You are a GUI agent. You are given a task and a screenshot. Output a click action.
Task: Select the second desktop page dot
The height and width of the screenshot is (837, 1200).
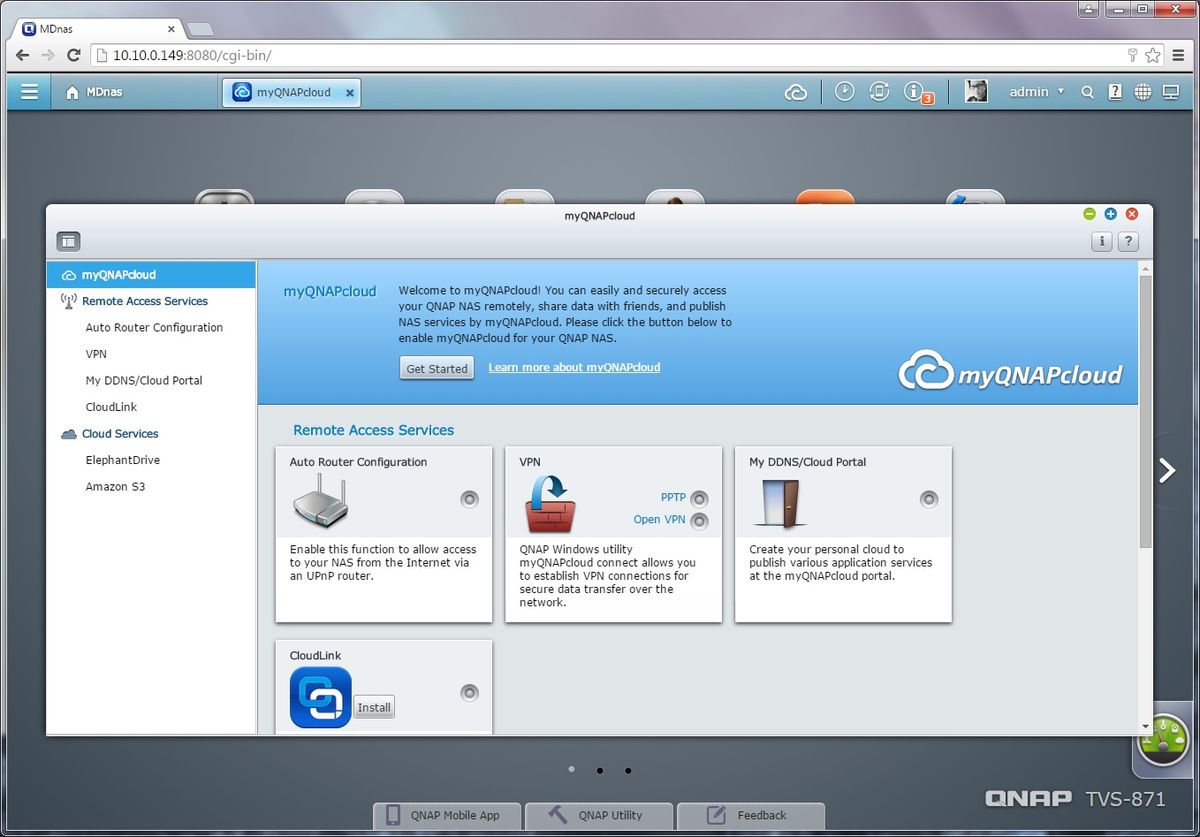[x=599, y=770]
